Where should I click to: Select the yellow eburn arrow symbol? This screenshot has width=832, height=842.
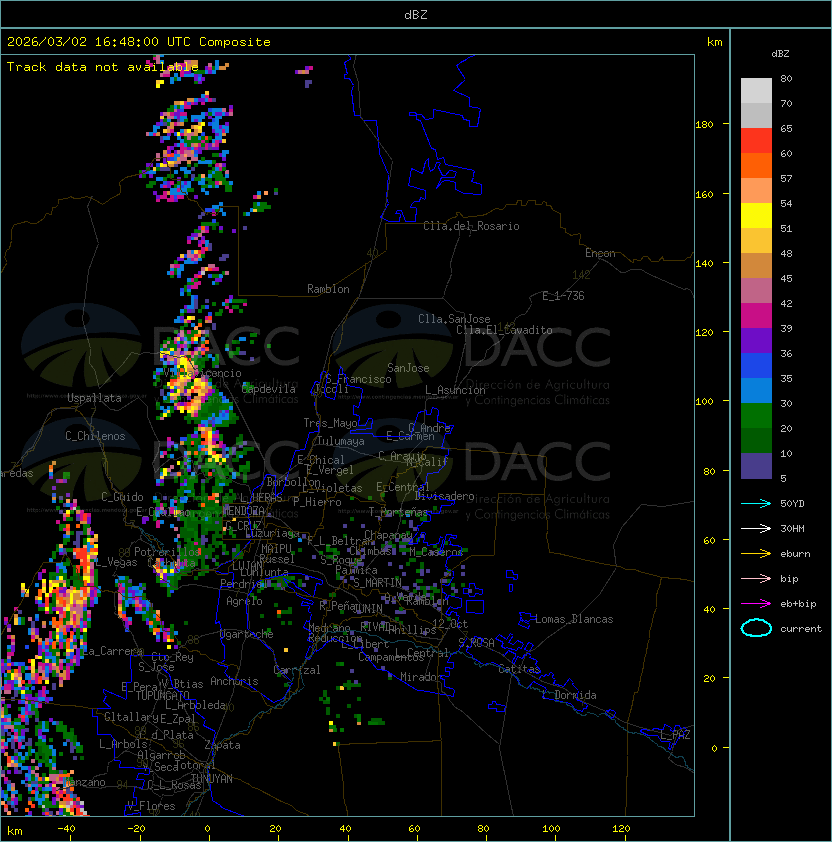(x=756, y=554)
